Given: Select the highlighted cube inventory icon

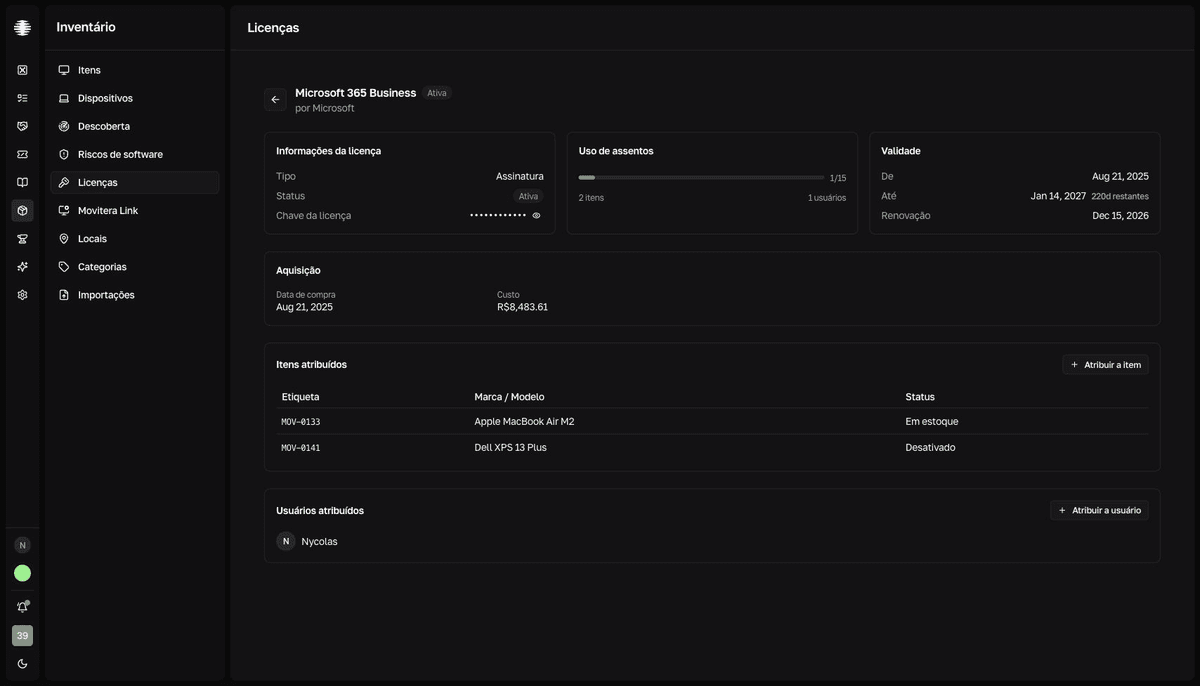Looking at the screenshot, I should (x=22, y=211).
